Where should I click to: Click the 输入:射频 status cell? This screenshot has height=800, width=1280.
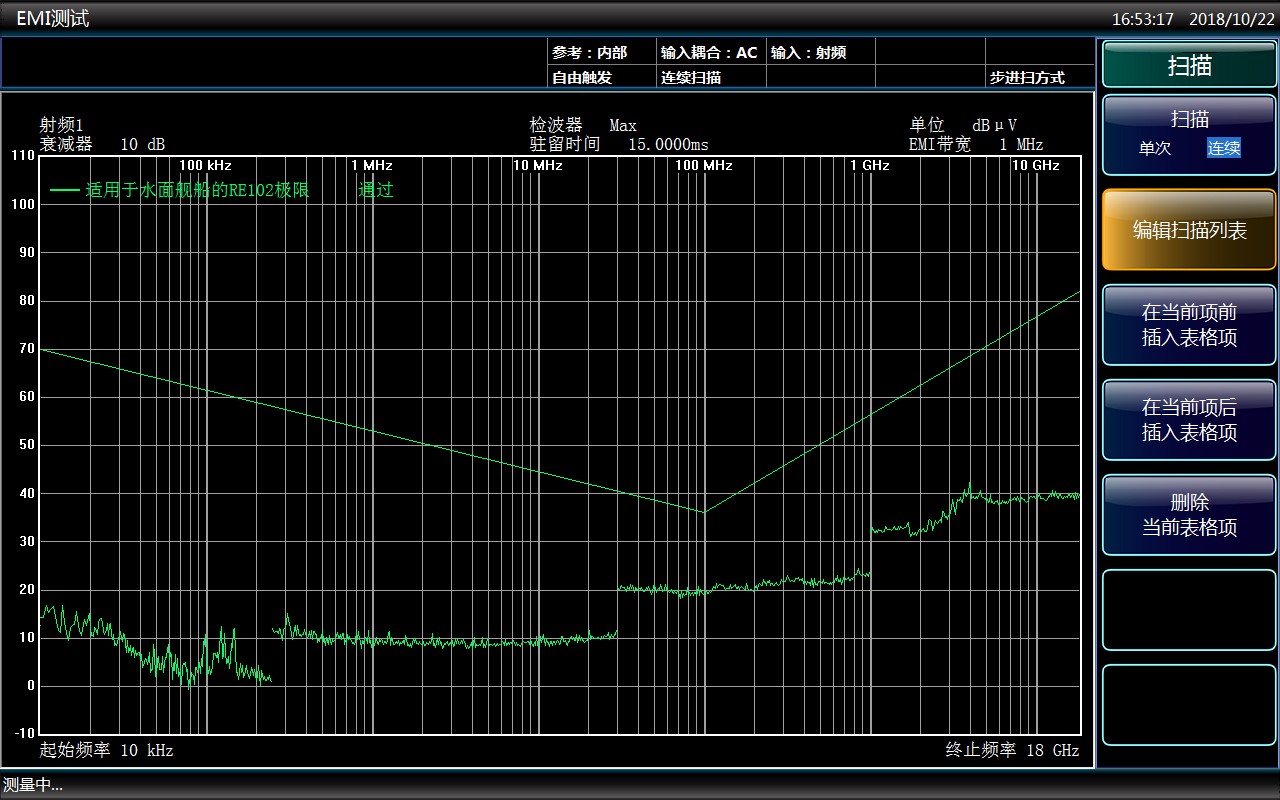(808, 53)
